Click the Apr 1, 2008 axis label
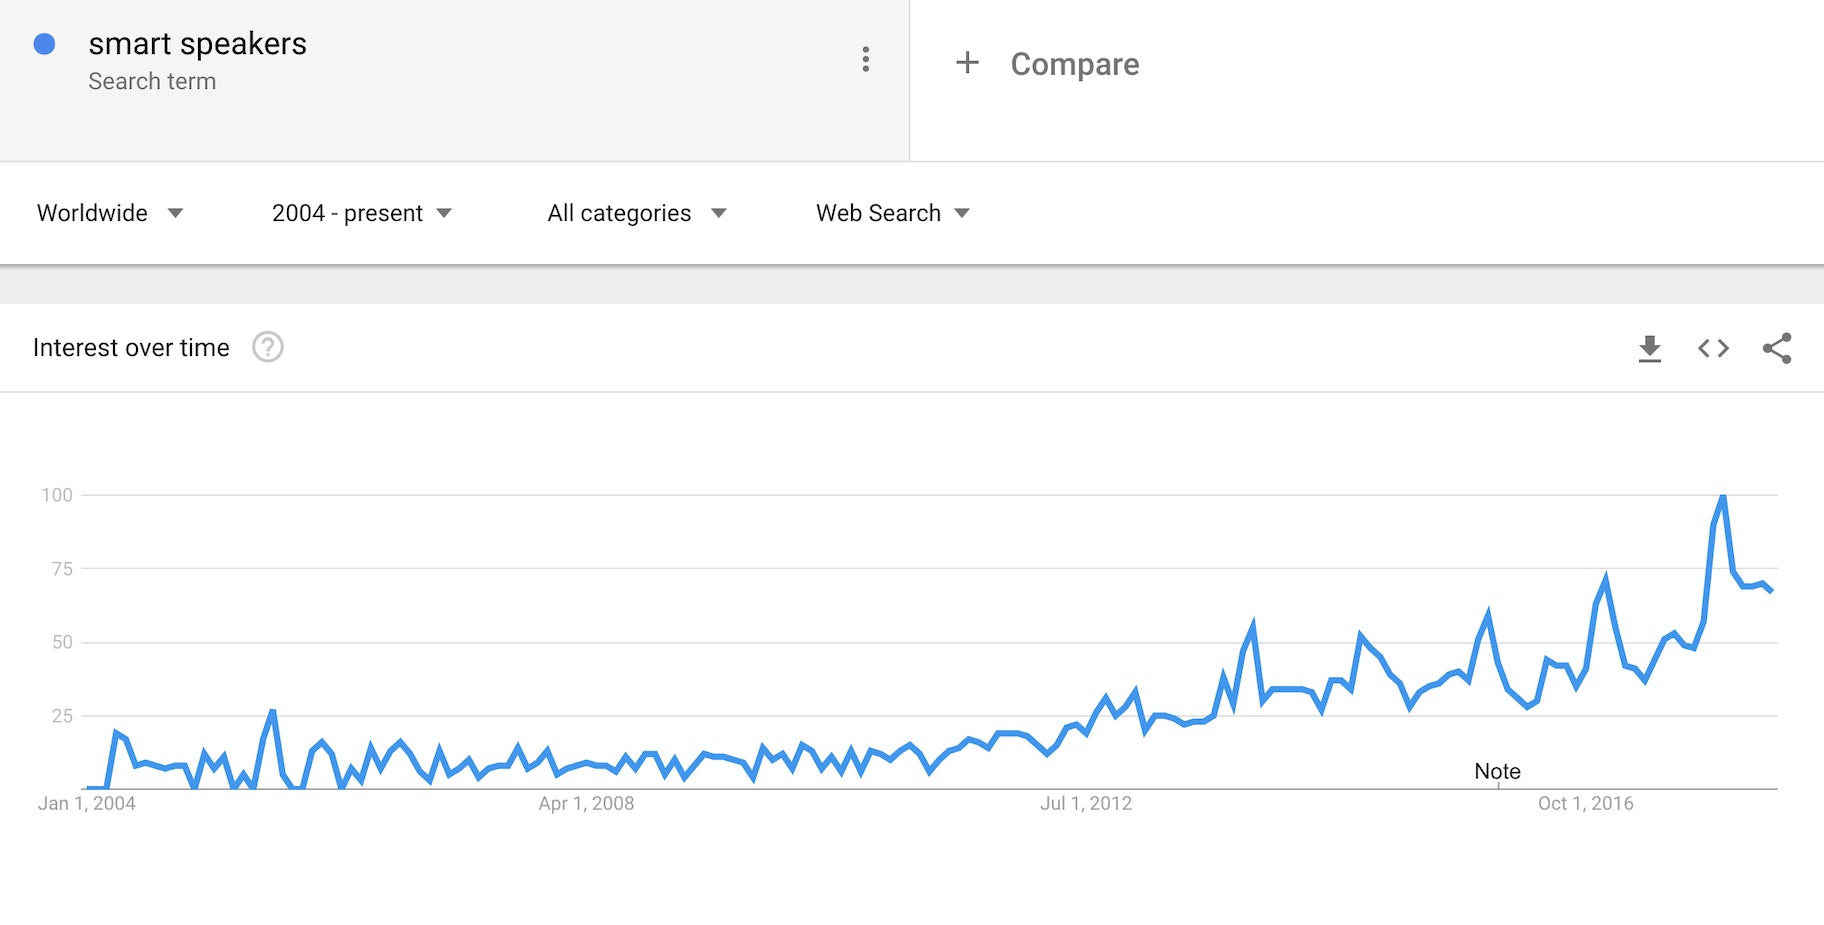This screenshot has width=1824, height=925. 586,803
